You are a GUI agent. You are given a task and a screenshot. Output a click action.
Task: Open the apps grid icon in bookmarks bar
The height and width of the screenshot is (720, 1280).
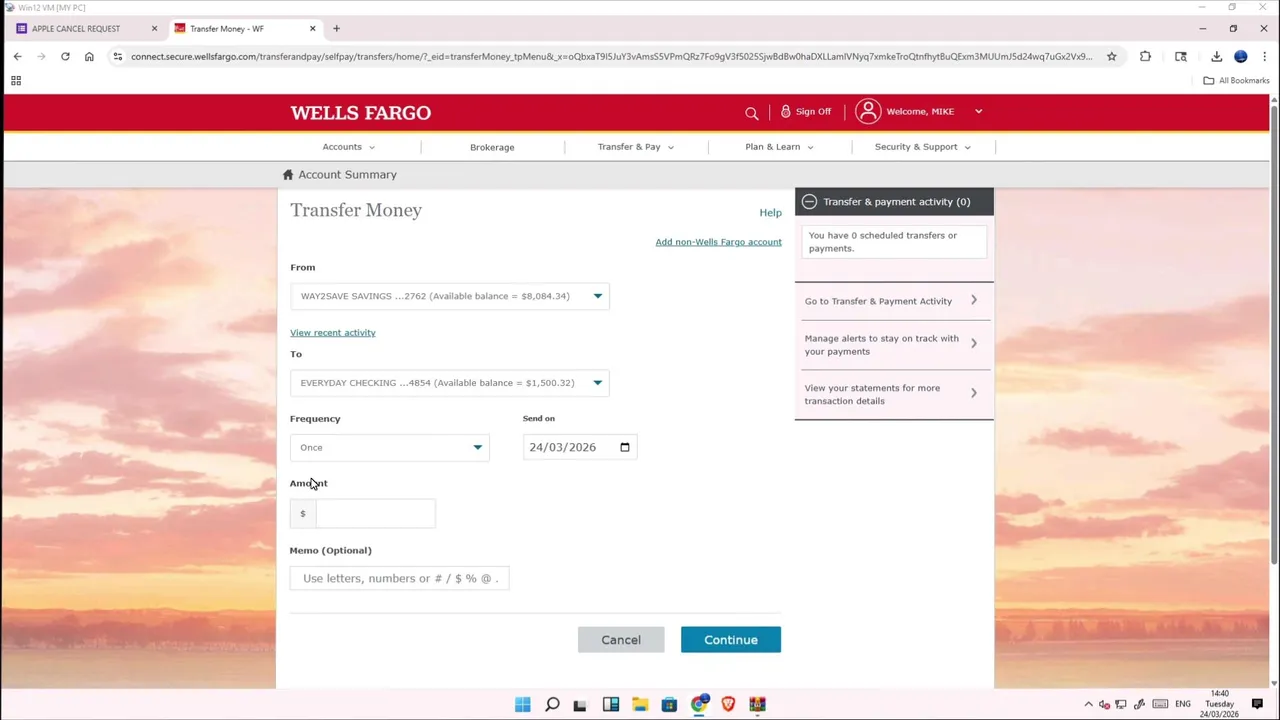click(16, 81)
